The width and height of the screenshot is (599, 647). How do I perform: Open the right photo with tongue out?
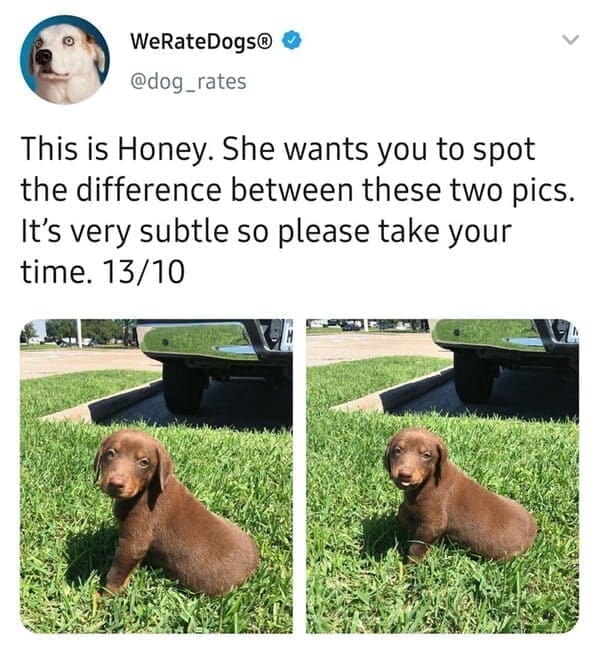point(442,476)
